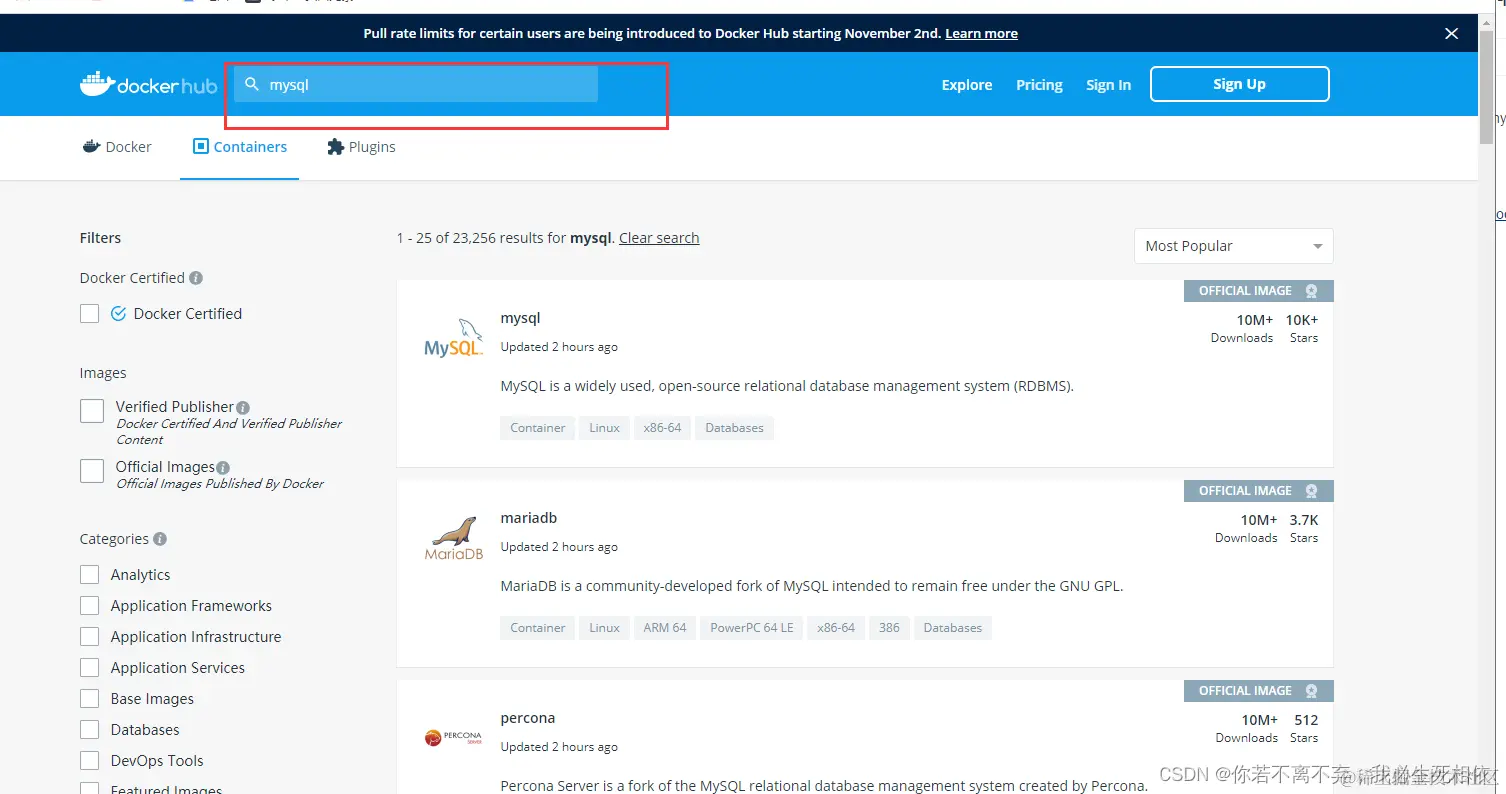Click the Docker Certified checkmark badge icon
The height and width of the screenshot is (794, 1506).
point(118,313)
